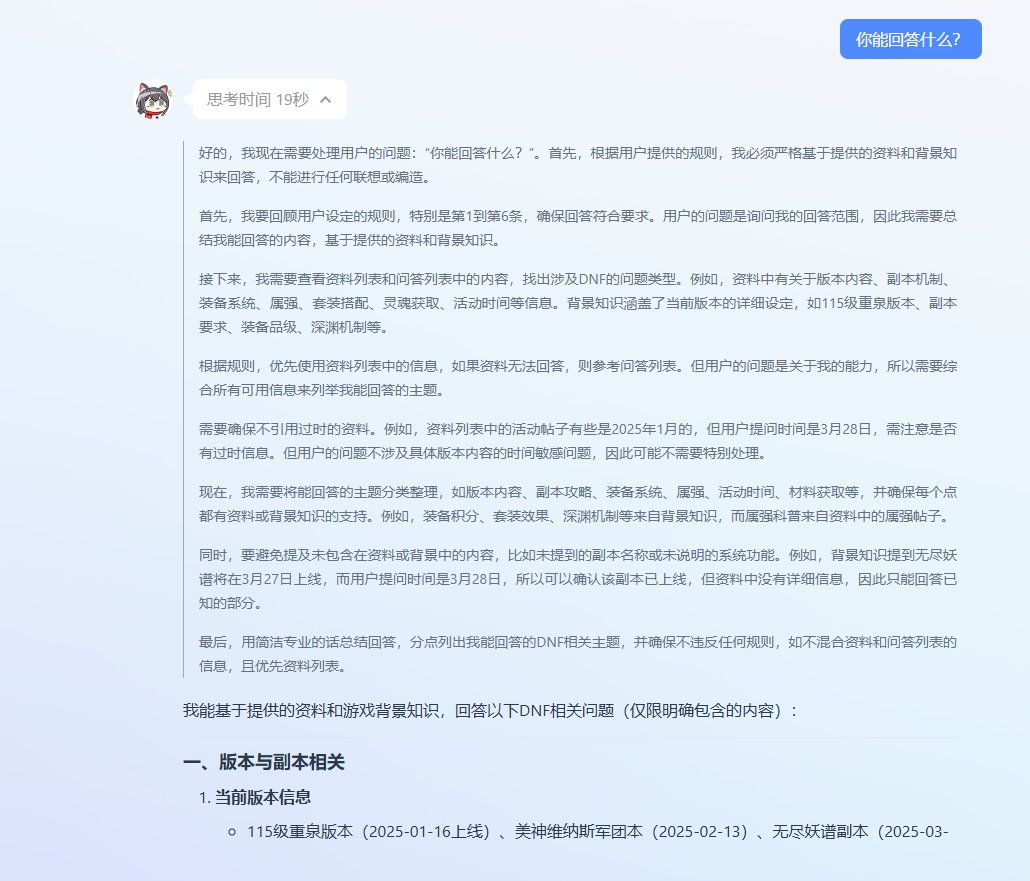Click the bullet line "115级重泉版本（2025-01-16上线）"
The height and width of the screenshot is (881, 1030).
coord(598,831)
